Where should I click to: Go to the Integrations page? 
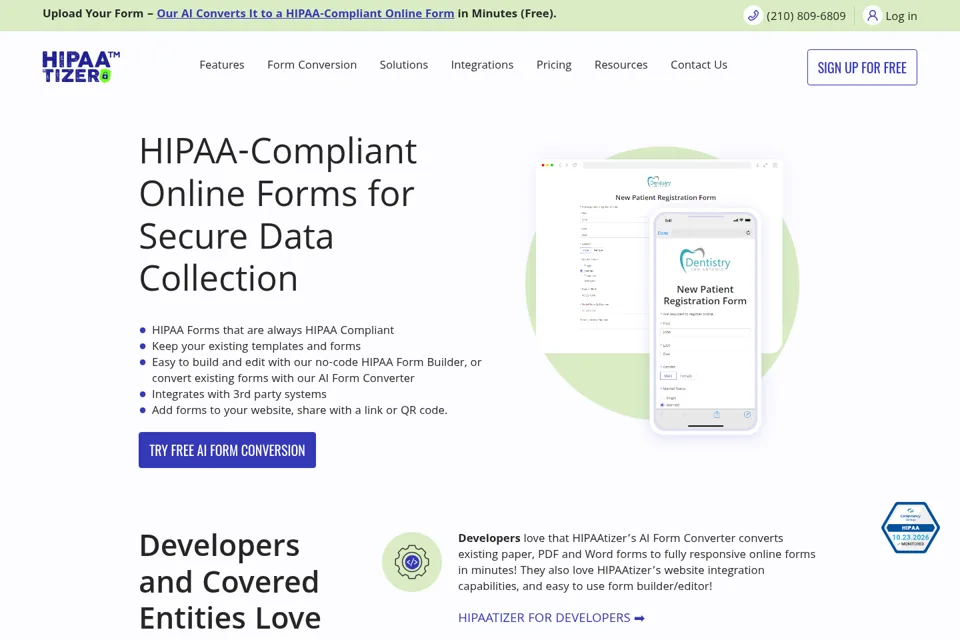click(x=482, y=65)
